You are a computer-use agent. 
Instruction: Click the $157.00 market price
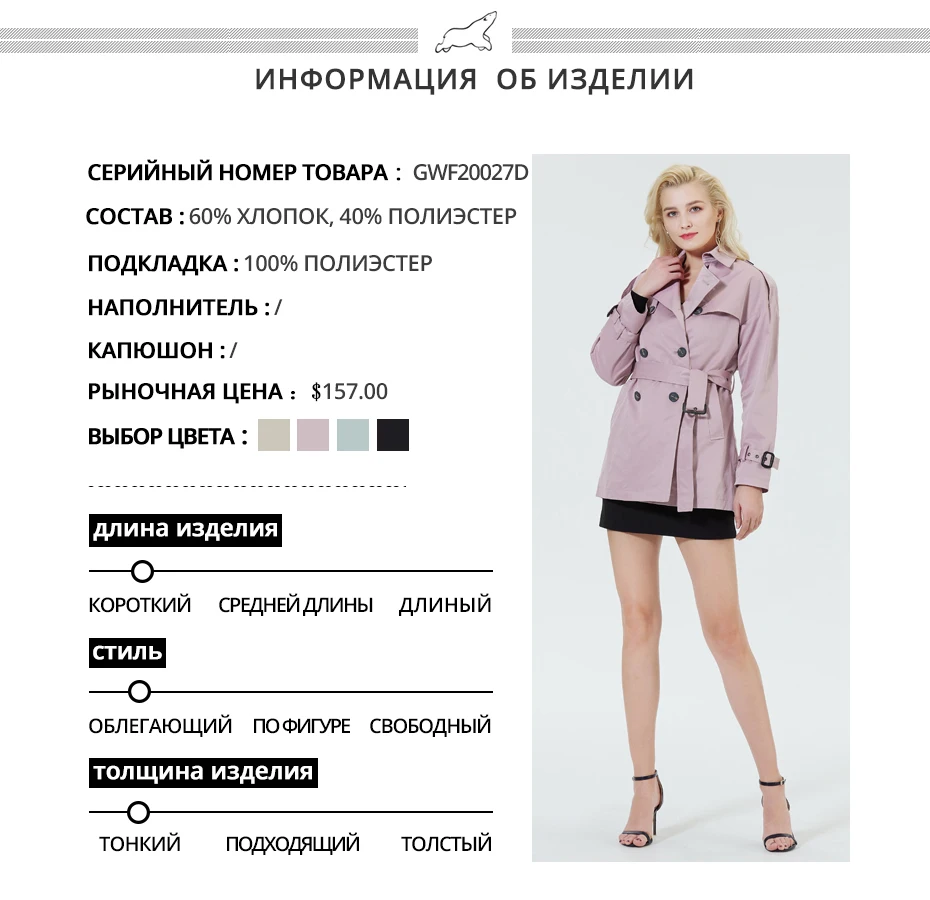pos(349,392)
